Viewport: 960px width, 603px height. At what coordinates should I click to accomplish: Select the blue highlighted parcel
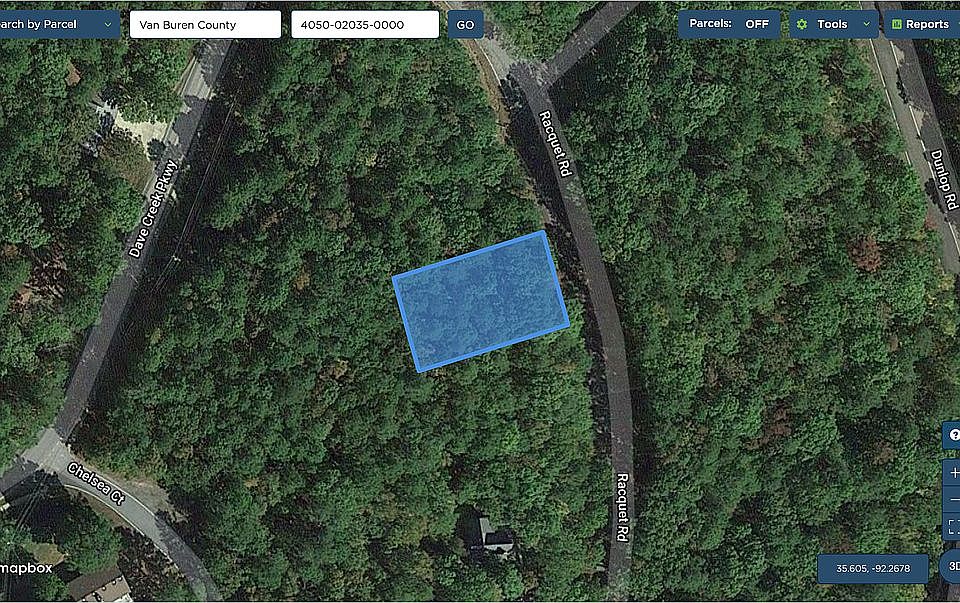pyautogui.click(x=481, y=302)
